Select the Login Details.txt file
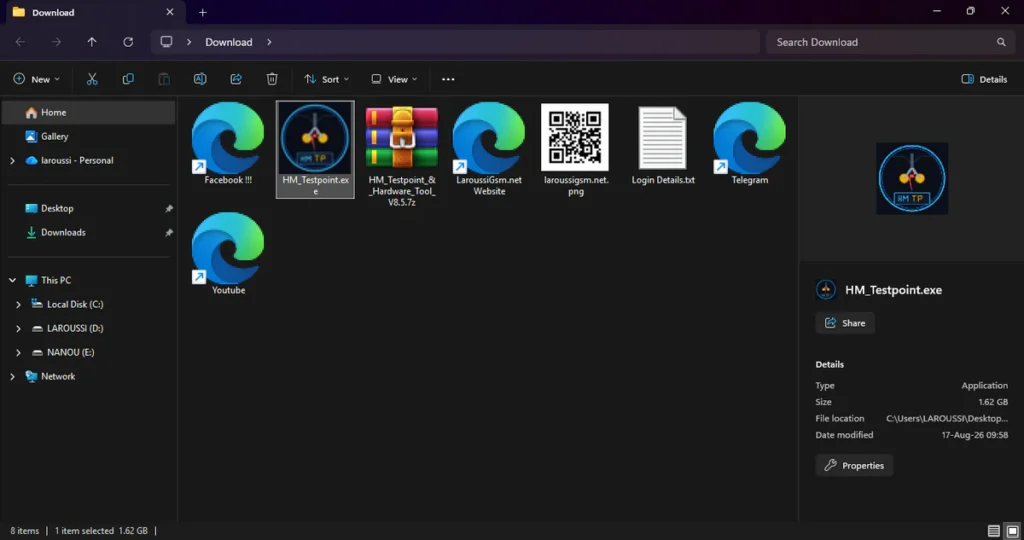Viewport: 1024px width, 540px height. coord(663,144)
